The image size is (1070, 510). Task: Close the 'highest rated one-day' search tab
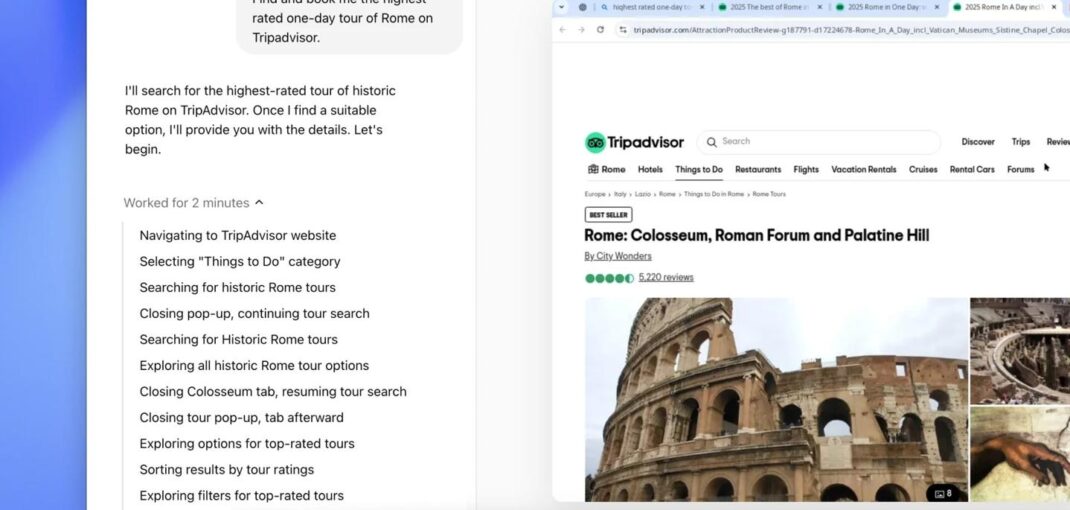702,7
